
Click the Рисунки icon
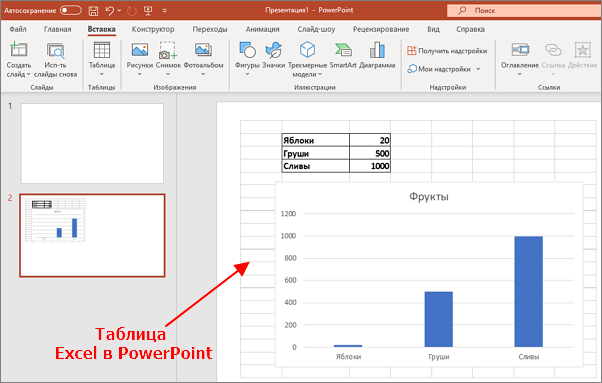tap(140, 50)
